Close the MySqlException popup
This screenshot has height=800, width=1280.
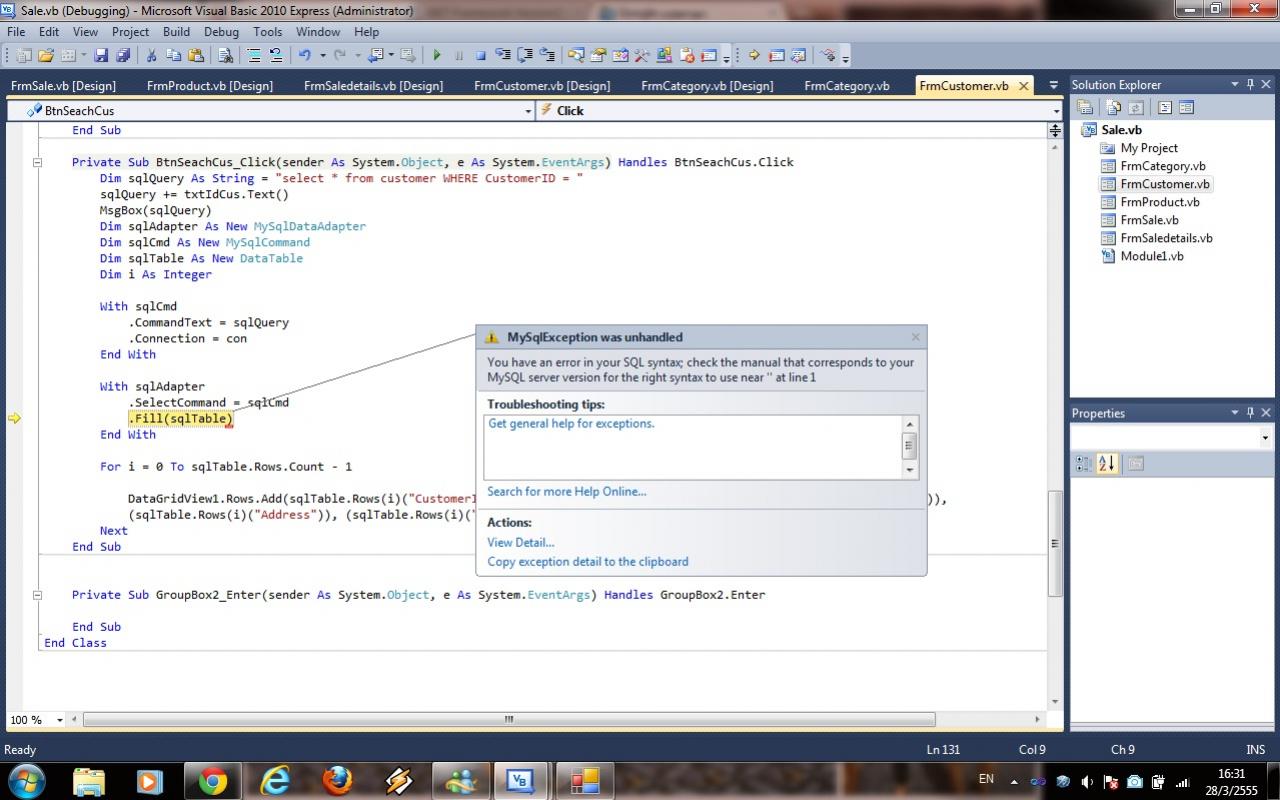click(x=915, y=337)
